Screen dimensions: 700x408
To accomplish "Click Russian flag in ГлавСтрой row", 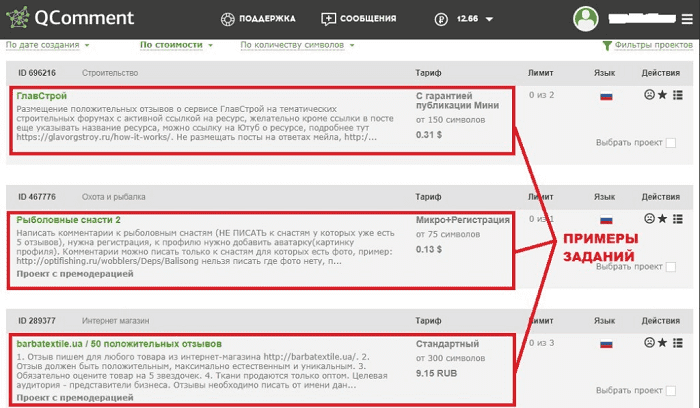I will pos(606,96).
